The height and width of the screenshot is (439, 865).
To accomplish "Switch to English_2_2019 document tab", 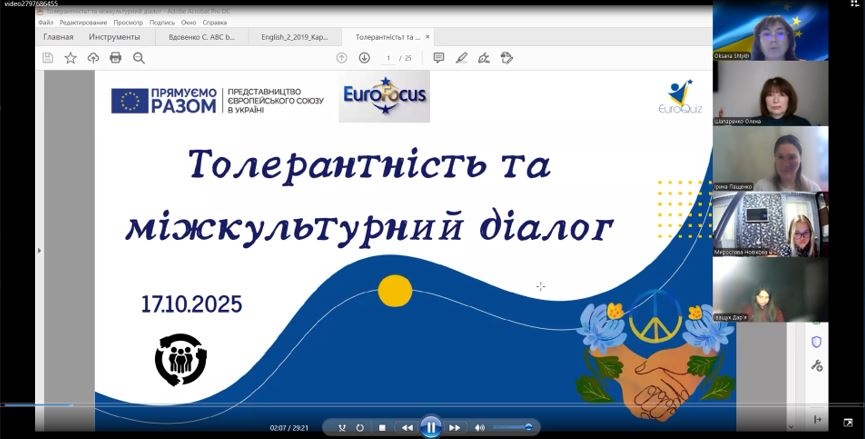I will tap(294, 37).
